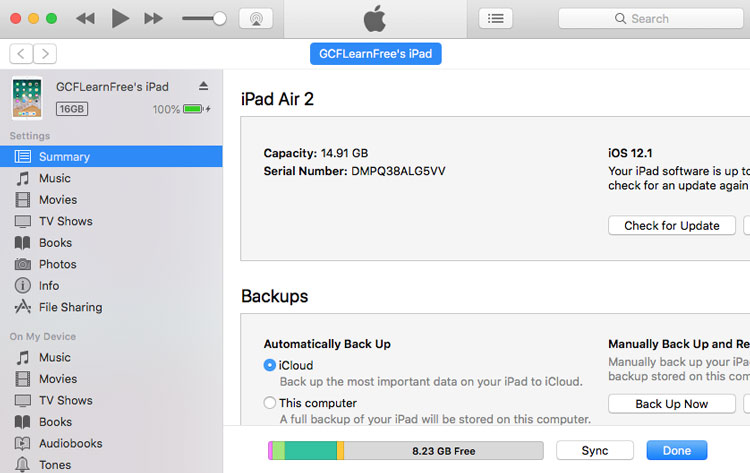Open File Sharing in sidebar
This screenshot has width=750, height=473.
point(70,307)
